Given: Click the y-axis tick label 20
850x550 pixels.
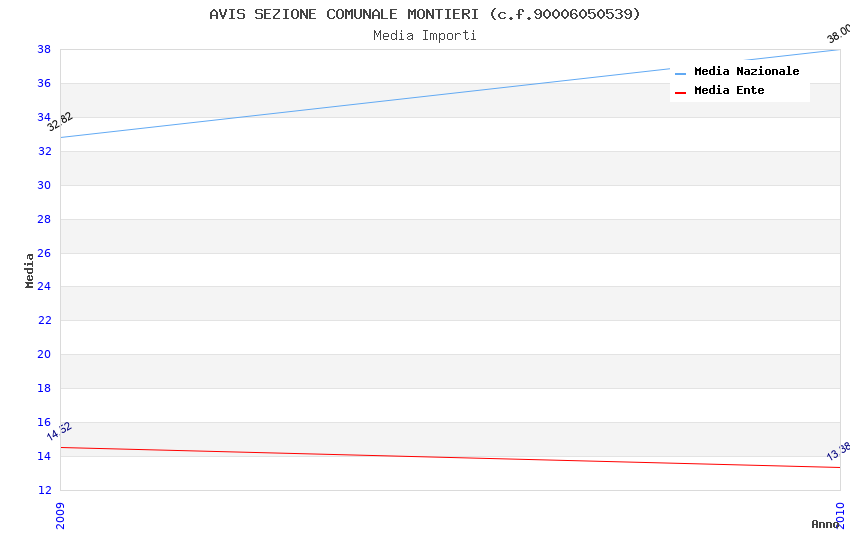Looking at the screenshot, I should tap(44, 354).
